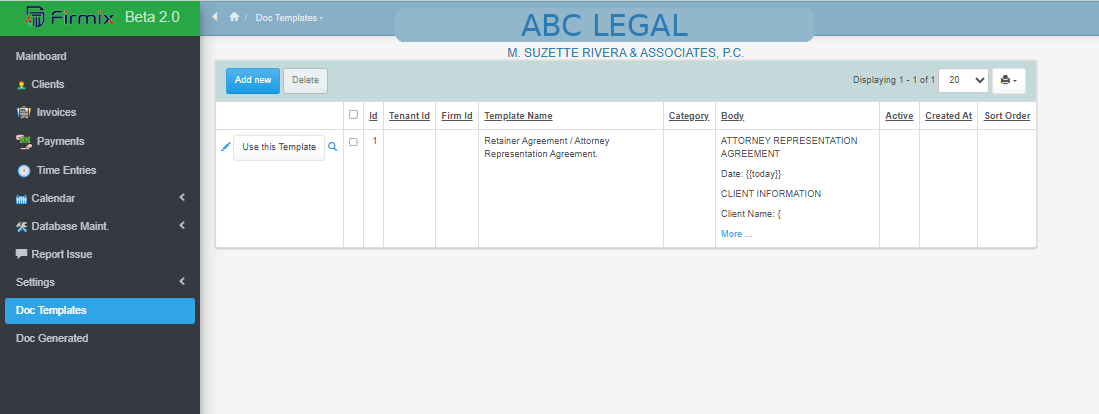The height and width of the screenshot is (414, 1099).
Task: Sort by Firm Id column header
Action: pos(457,116)
